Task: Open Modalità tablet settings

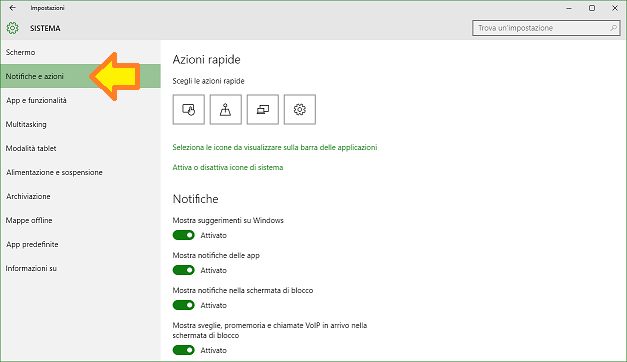Action: [x=81, y=148]
